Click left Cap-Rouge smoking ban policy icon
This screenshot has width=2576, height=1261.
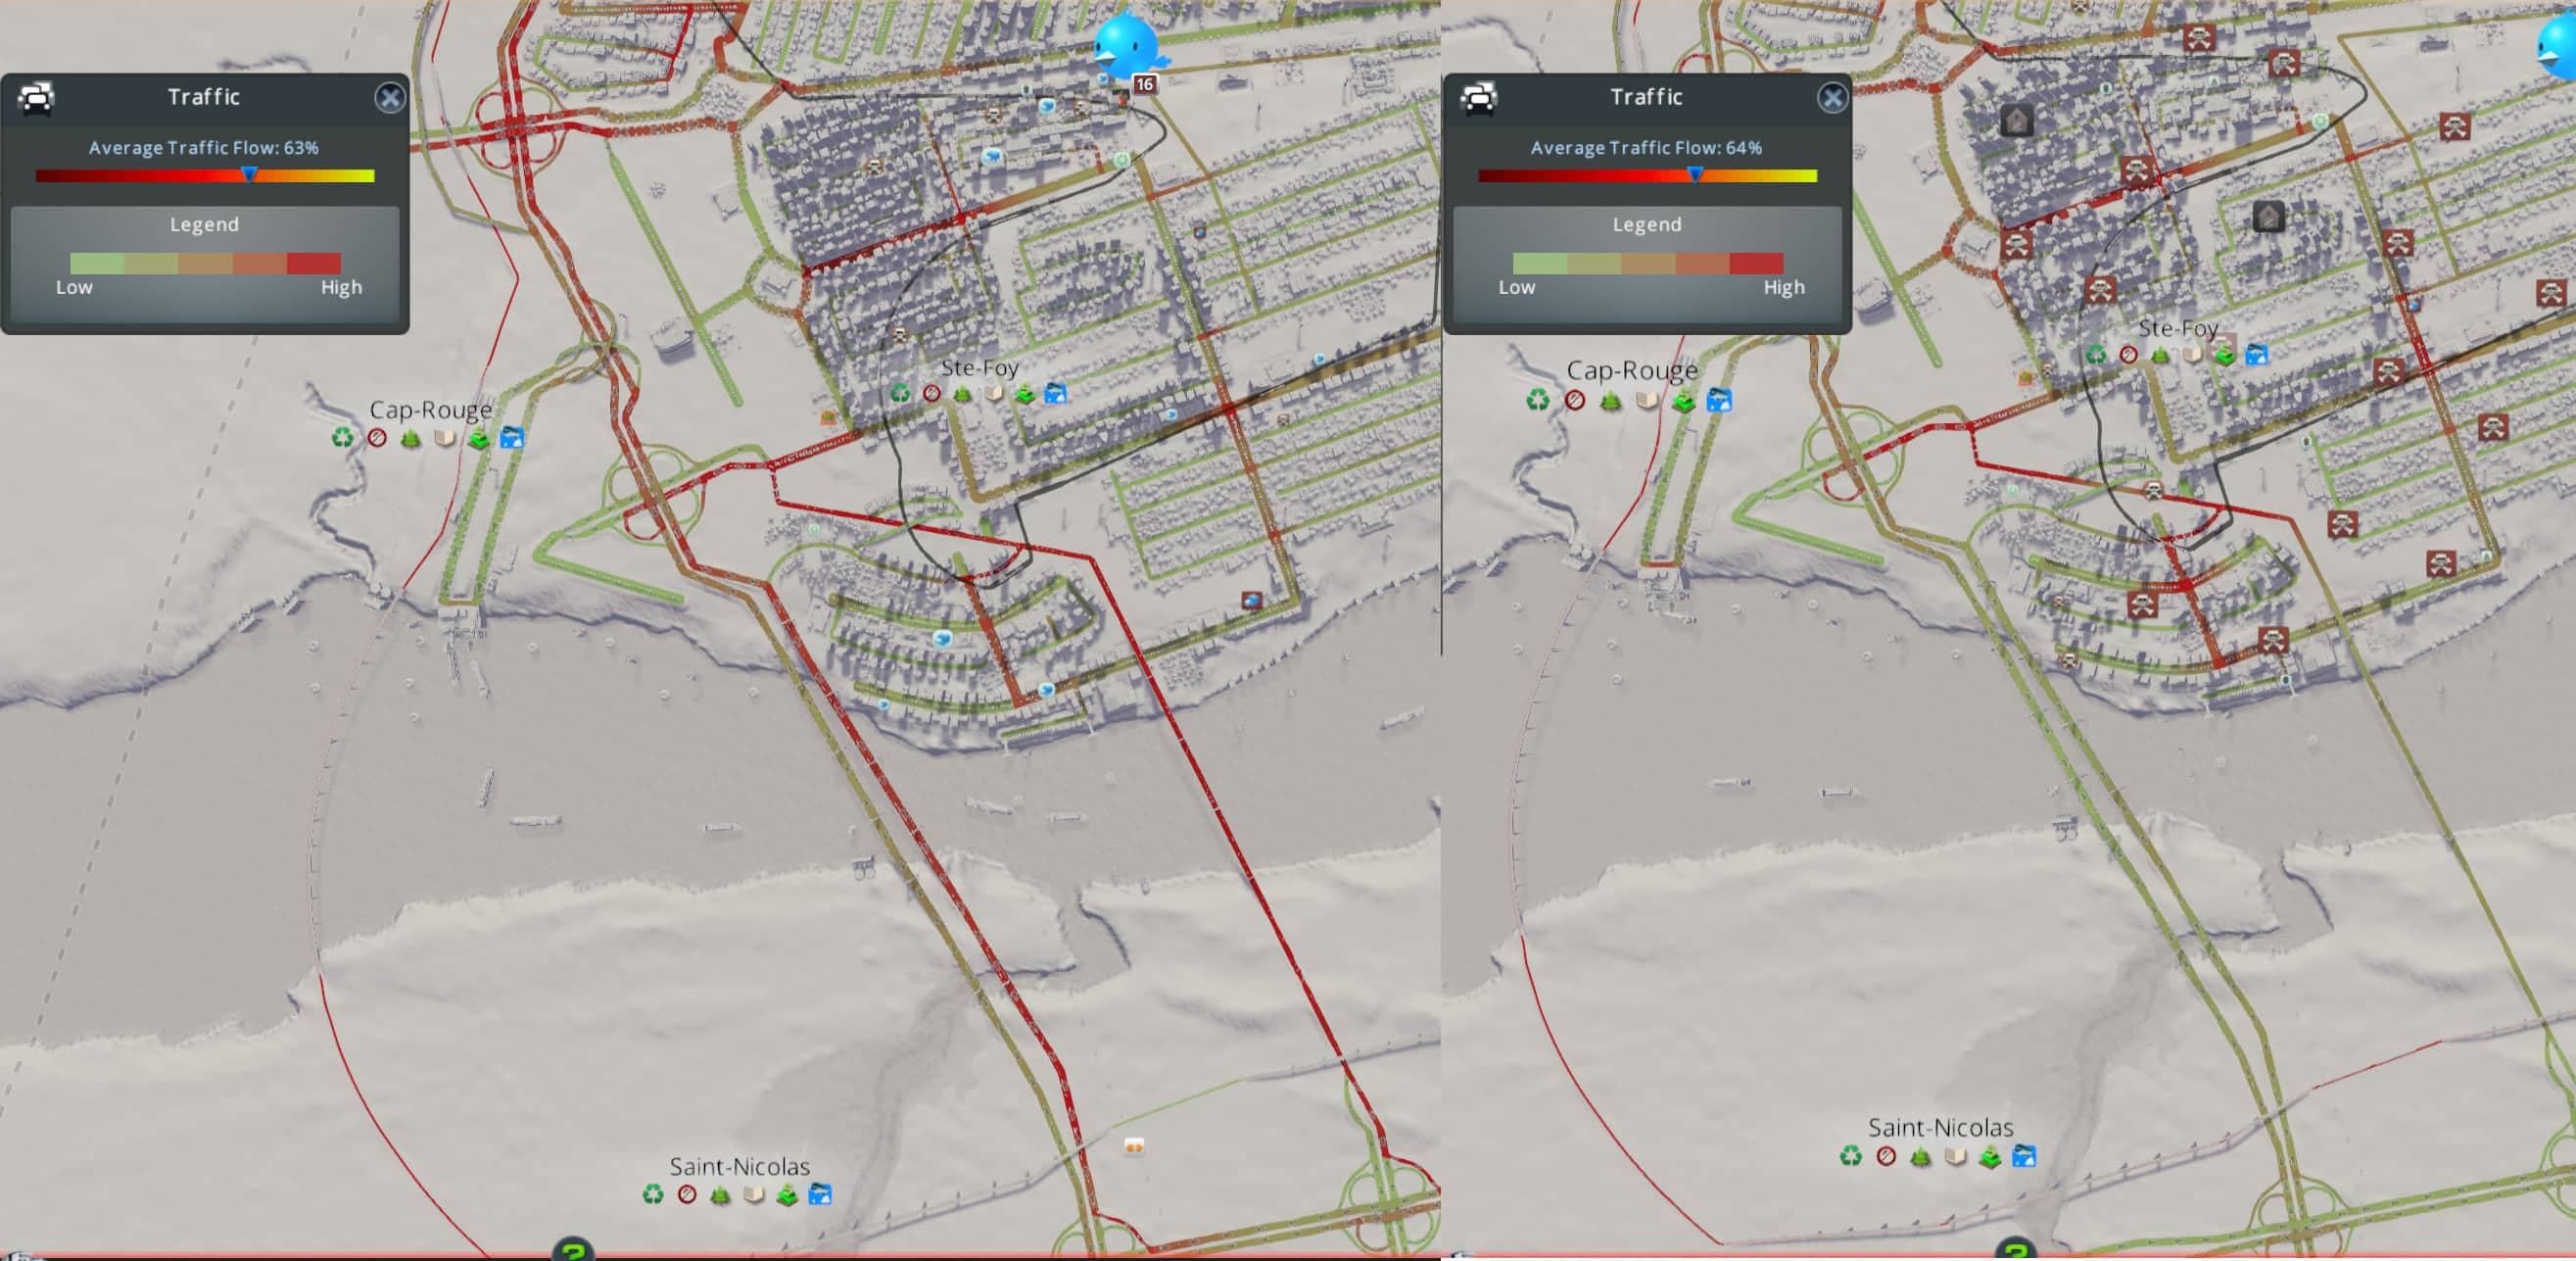(377, 438)
